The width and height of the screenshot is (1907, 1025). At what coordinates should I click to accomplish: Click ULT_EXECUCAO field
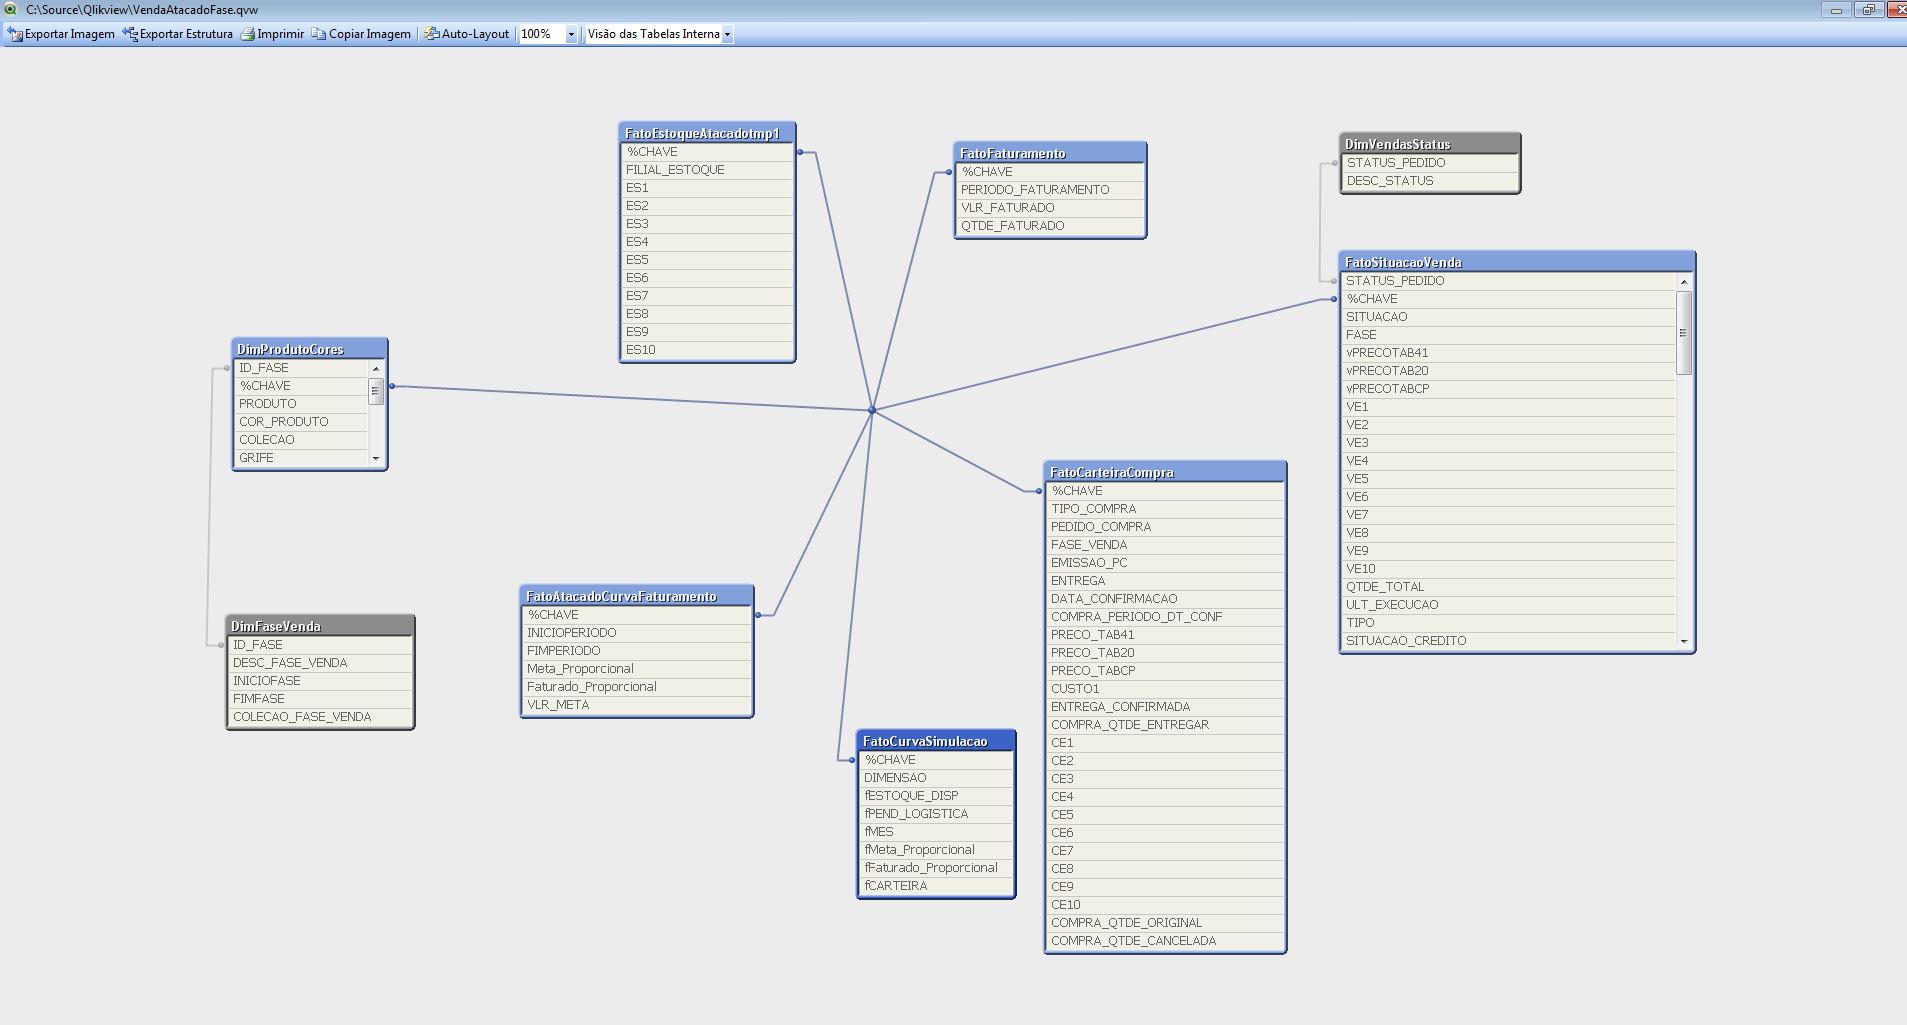pyautogui.click(x=1508, y=605)
